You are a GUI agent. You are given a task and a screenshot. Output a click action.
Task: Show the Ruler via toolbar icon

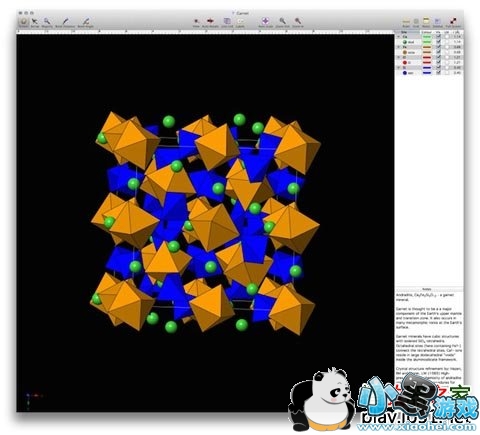(x=406, y=23)
